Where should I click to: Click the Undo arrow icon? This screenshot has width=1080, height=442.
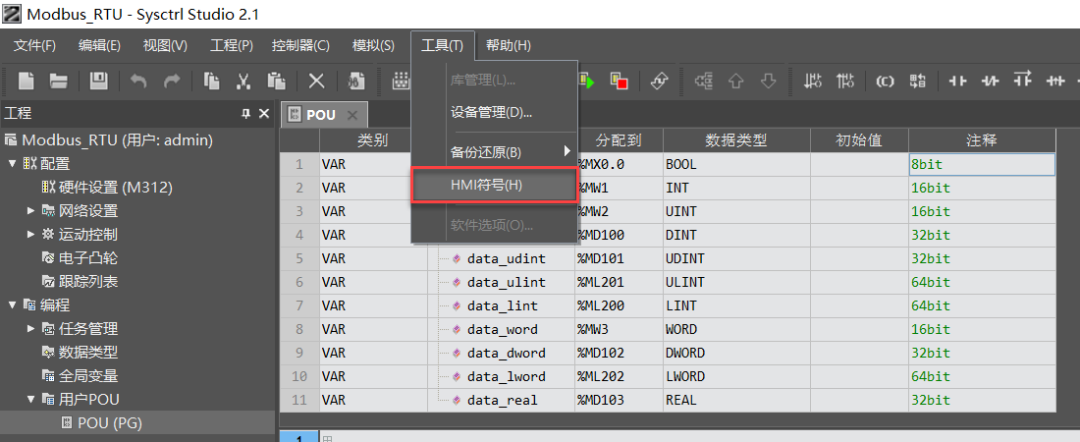138,81
